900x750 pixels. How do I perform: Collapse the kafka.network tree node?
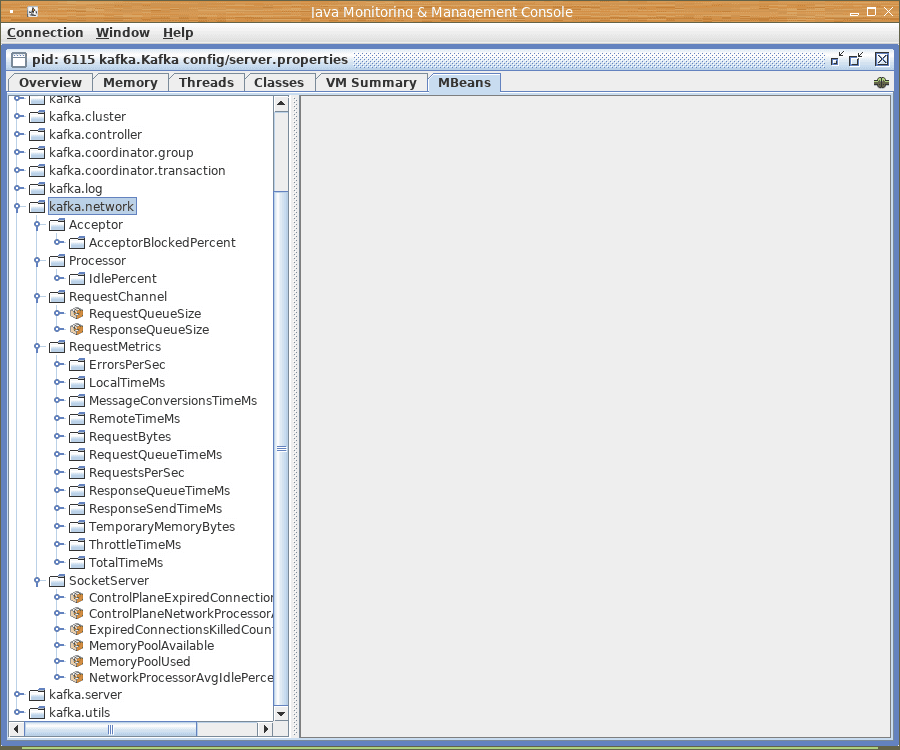tap(17, 207)
